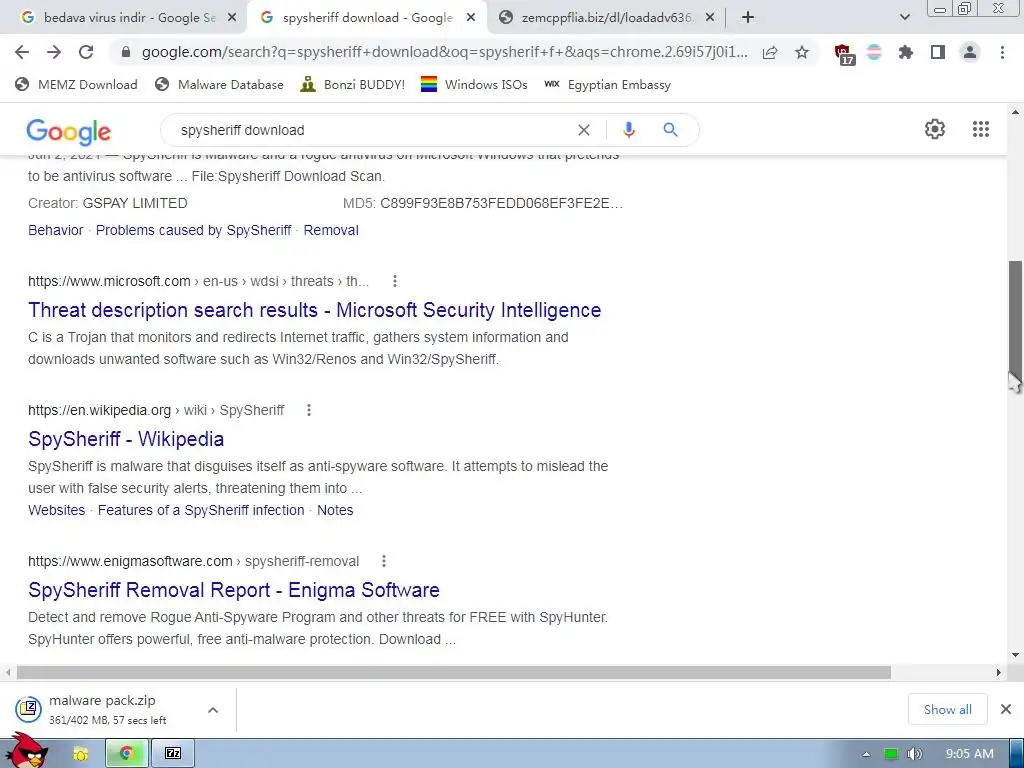Click the scroll down arrow
Viewport: 1024px width, 768px height.
tap(1015, 655)
